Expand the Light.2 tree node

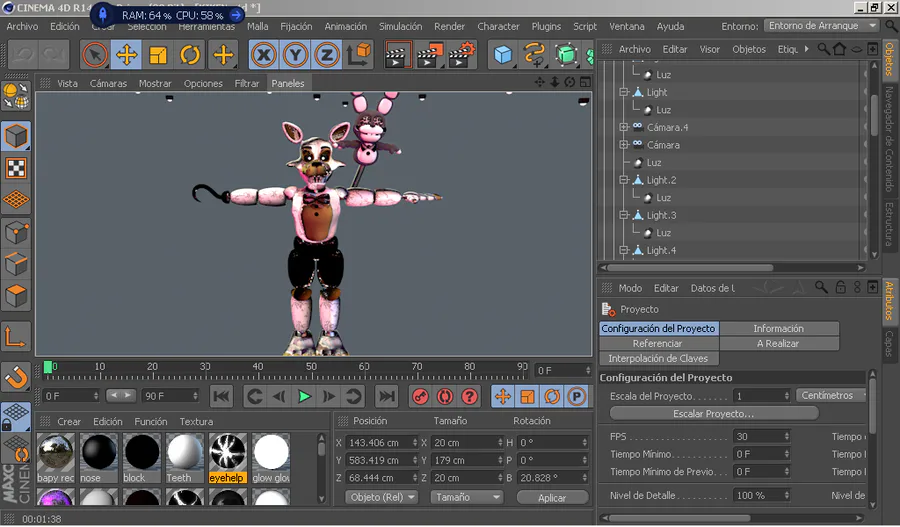(624, 180)
